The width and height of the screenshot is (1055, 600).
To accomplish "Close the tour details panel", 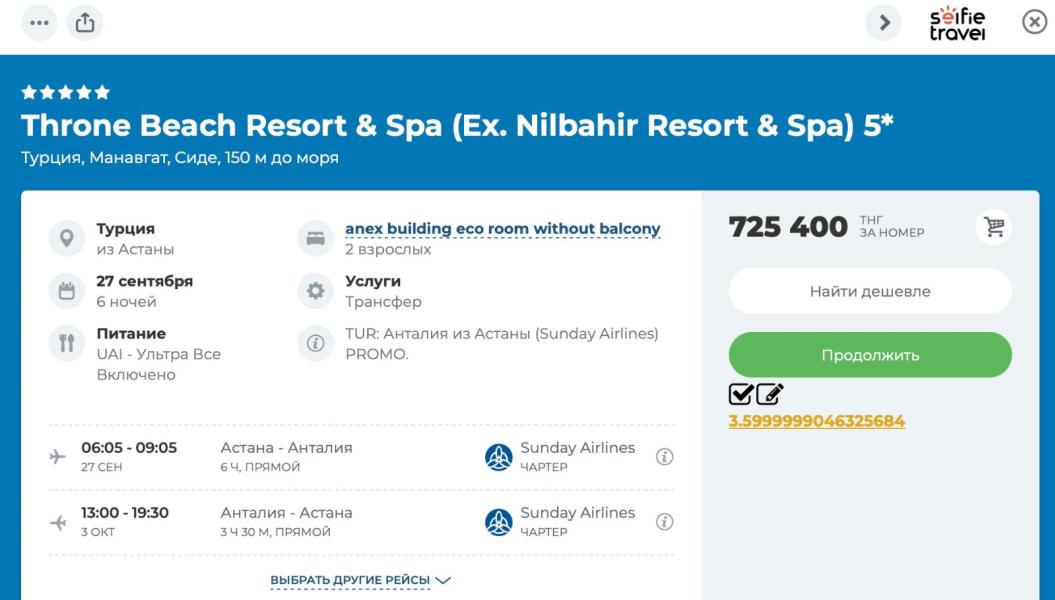I will pyautogui.click(x=1034, y=22).
